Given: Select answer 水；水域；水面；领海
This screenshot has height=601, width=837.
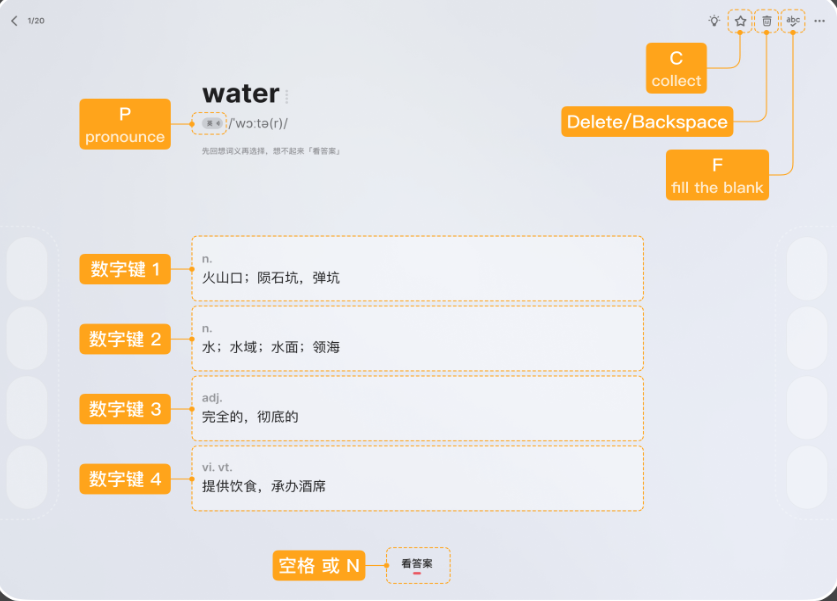Looking at the screenshot, I should coord(417,338).
